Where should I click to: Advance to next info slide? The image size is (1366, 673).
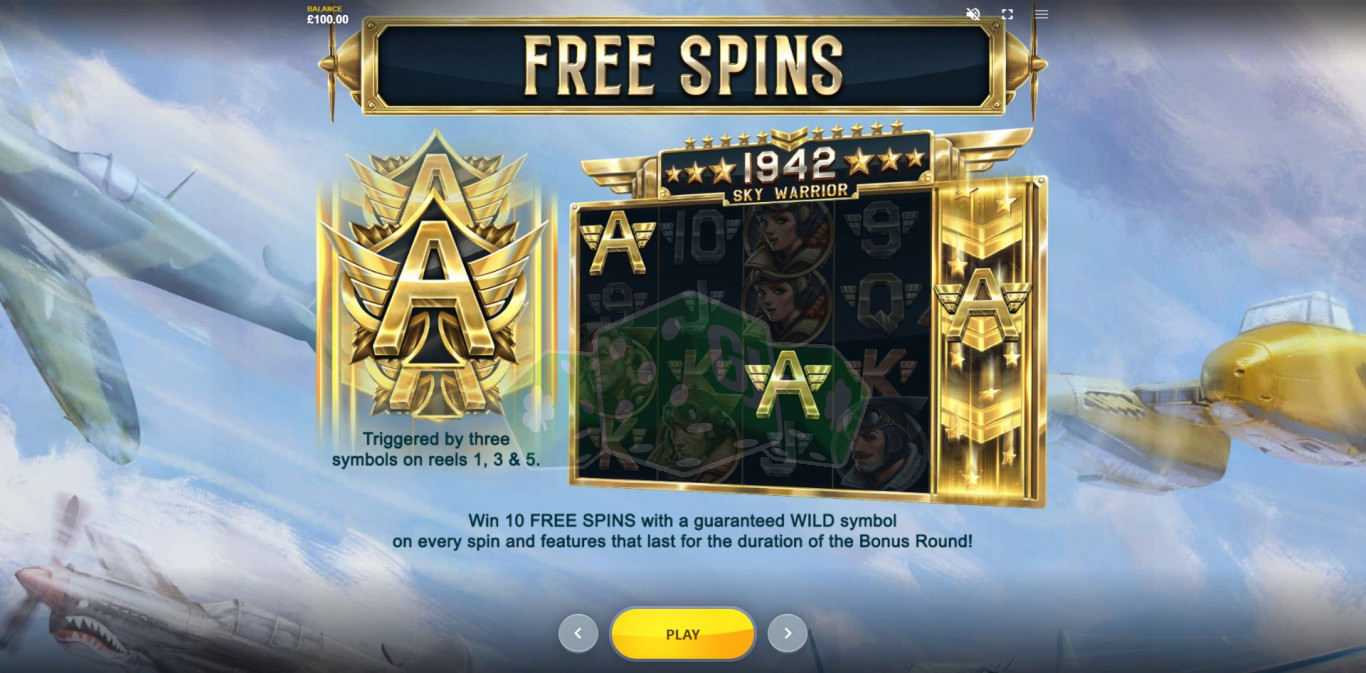tap(787, 633)
